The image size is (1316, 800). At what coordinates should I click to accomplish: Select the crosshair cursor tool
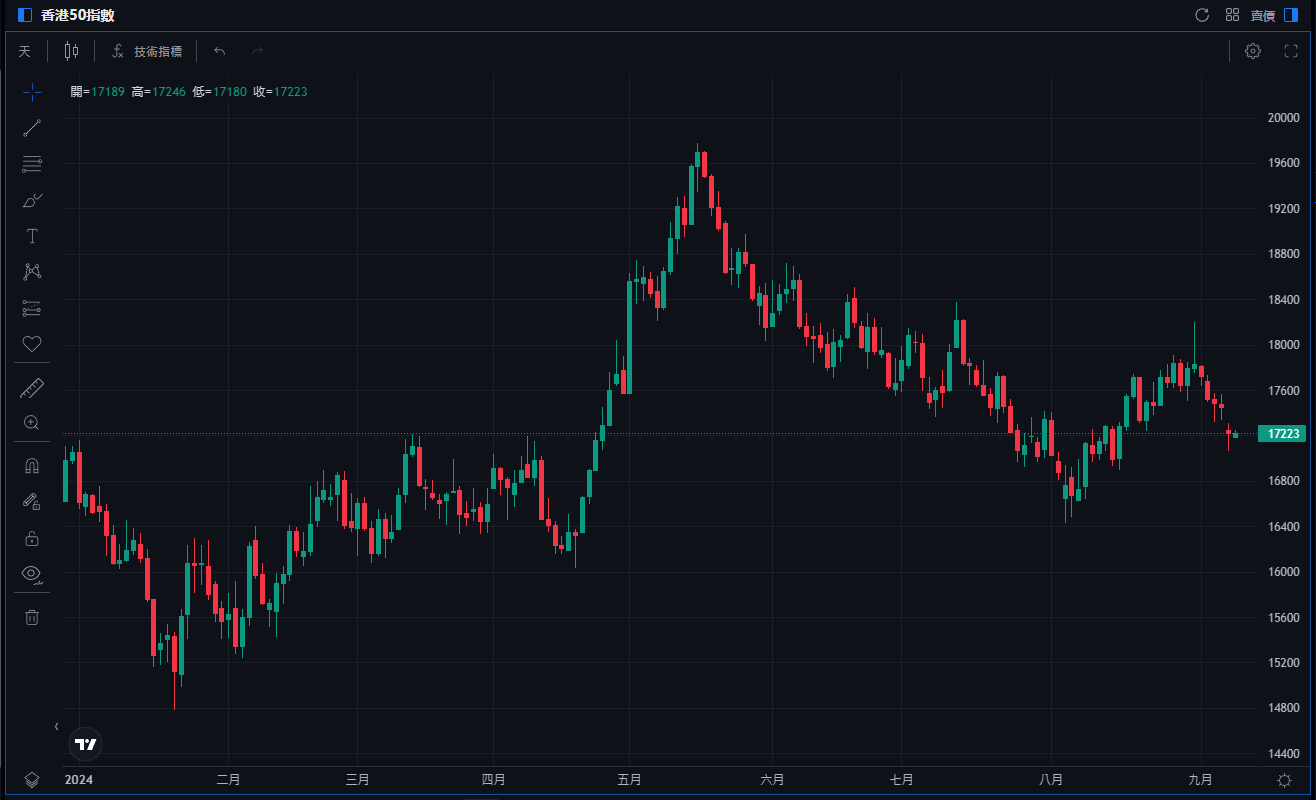point(32,92)
